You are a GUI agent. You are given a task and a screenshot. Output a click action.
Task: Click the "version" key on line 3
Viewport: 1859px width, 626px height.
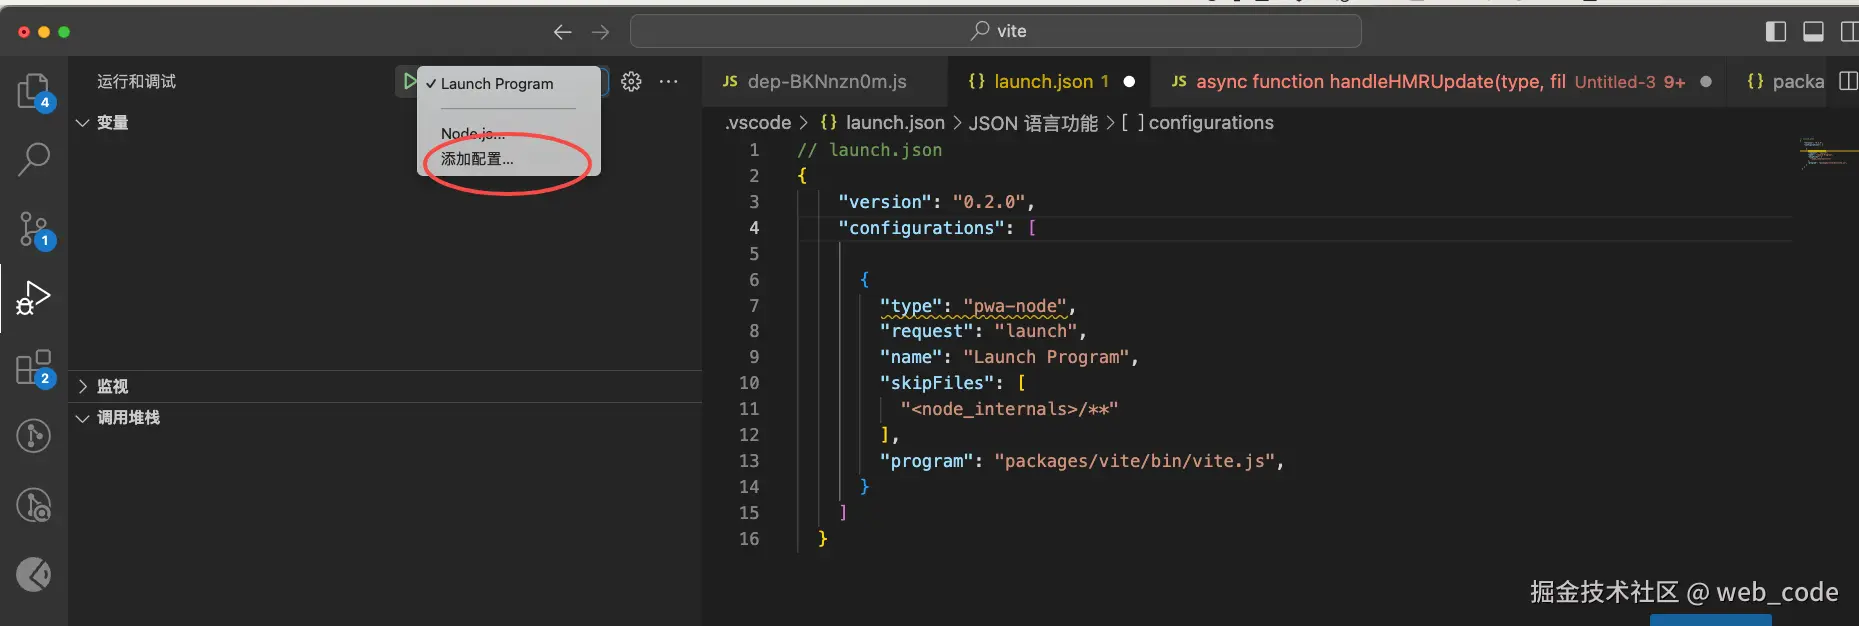pos(885,202)
